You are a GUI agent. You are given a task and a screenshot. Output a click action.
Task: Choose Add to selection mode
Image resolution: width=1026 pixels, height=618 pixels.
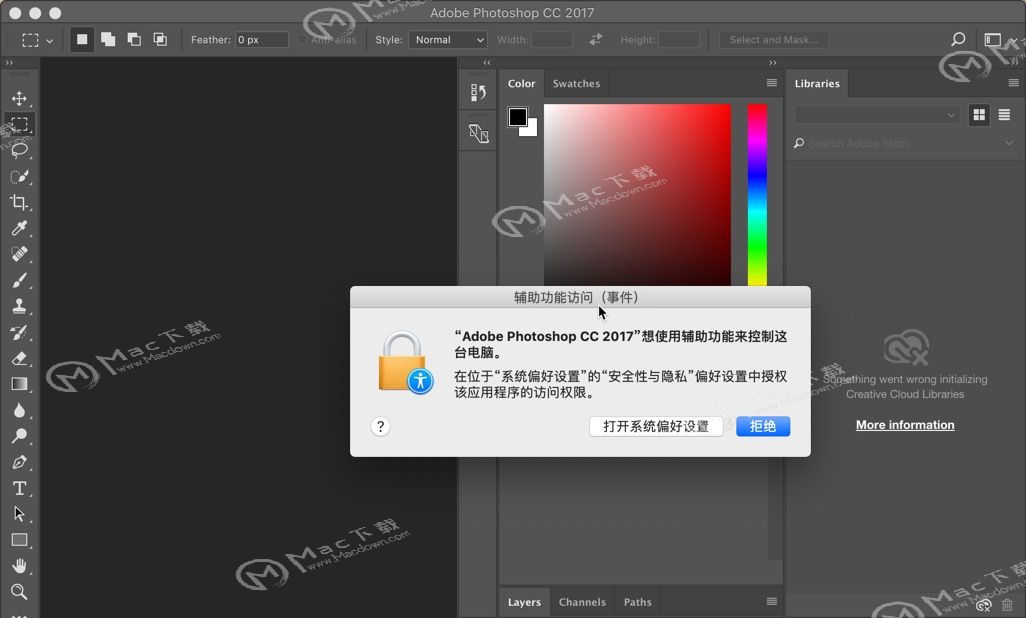108,39
